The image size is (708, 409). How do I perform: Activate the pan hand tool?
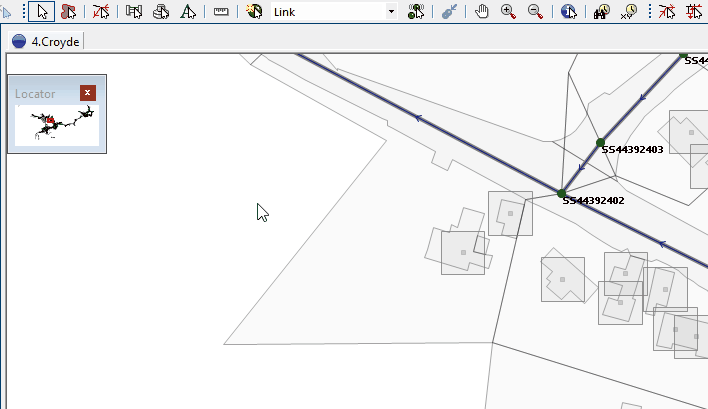point(482,12)
